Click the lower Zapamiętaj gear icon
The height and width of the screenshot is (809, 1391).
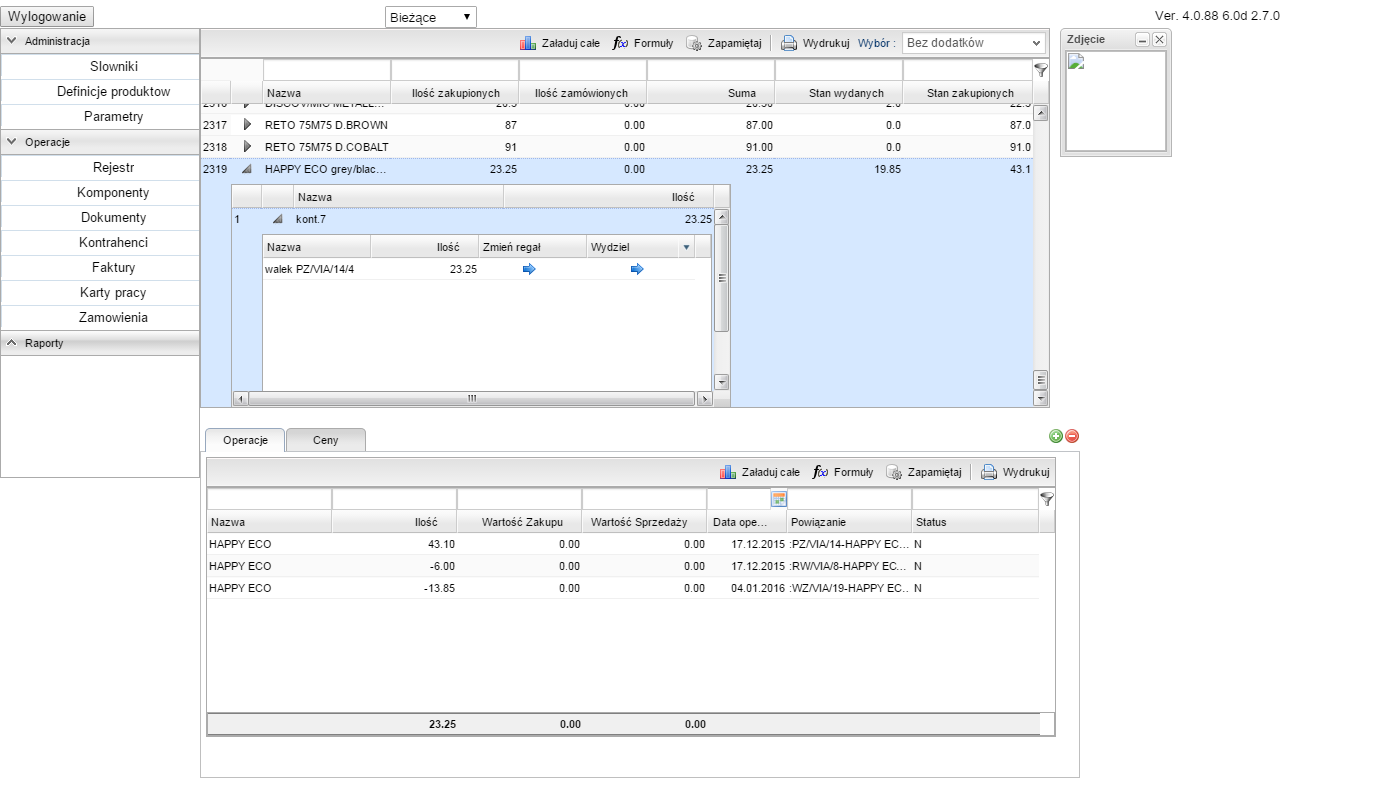tap(894, 472)
